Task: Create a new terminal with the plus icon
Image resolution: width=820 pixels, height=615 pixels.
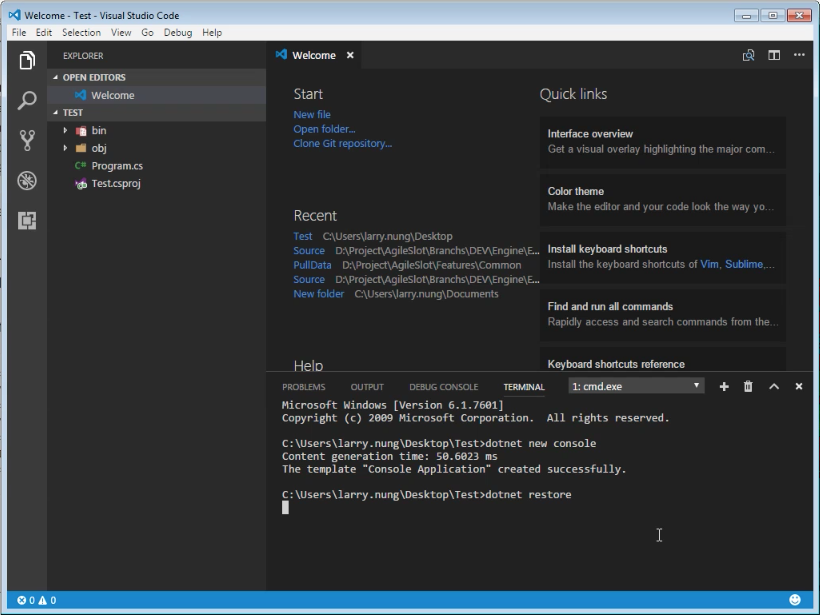Action: click(x=724, y=386)
